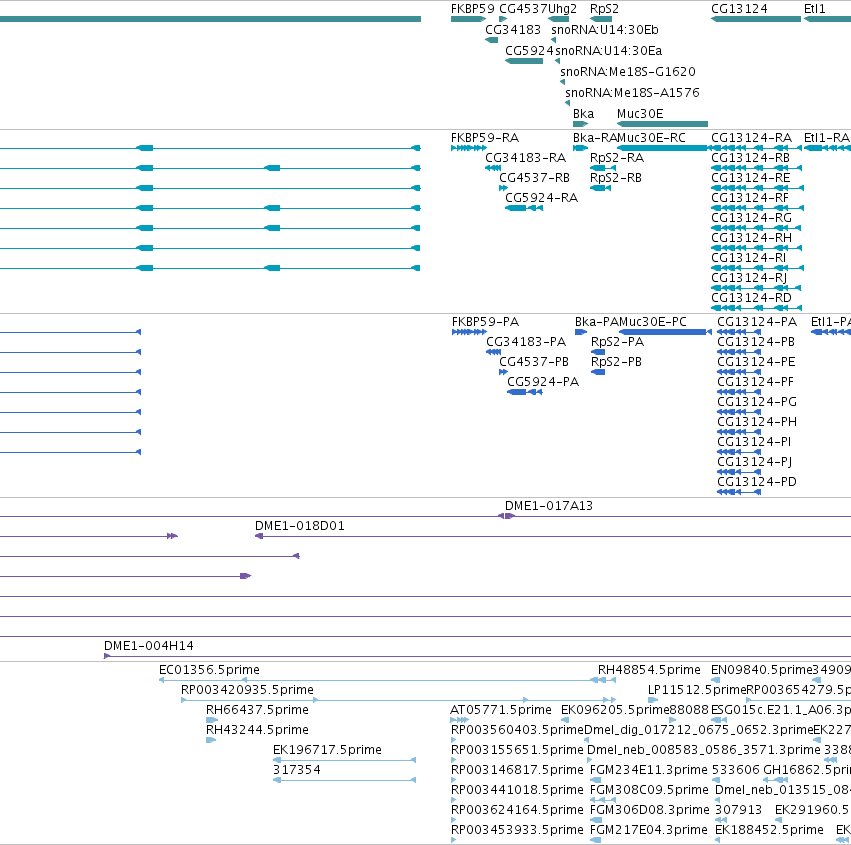Click snoRNA:Me18S-G1620 label
This screenshot has height=845, width=851.
pos(628,71)
